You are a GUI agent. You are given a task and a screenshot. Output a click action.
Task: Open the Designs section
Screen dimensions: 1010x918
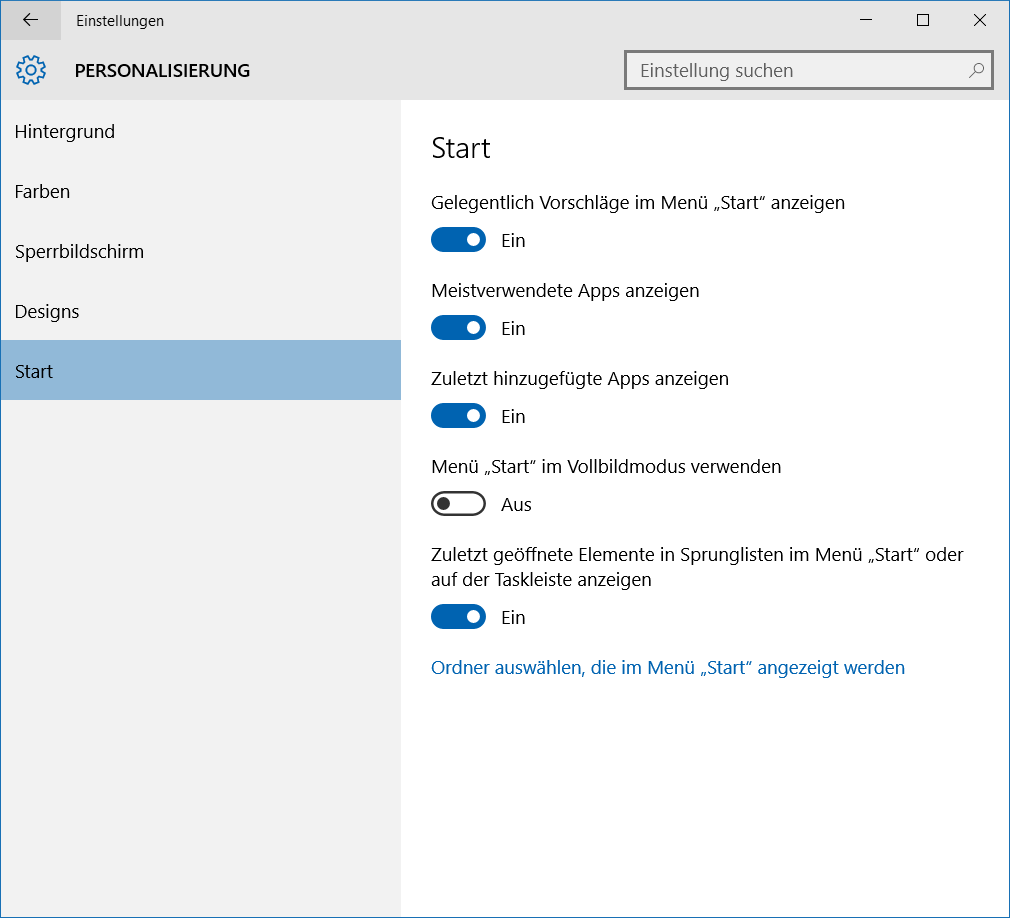click(x=47, y=311)
